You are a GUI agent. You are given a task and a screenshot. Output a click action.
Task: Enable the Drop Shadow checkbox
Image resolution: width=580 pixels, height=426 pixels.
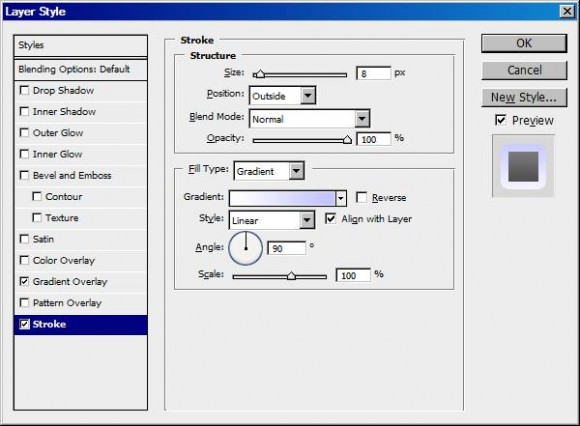pos(24,90)
